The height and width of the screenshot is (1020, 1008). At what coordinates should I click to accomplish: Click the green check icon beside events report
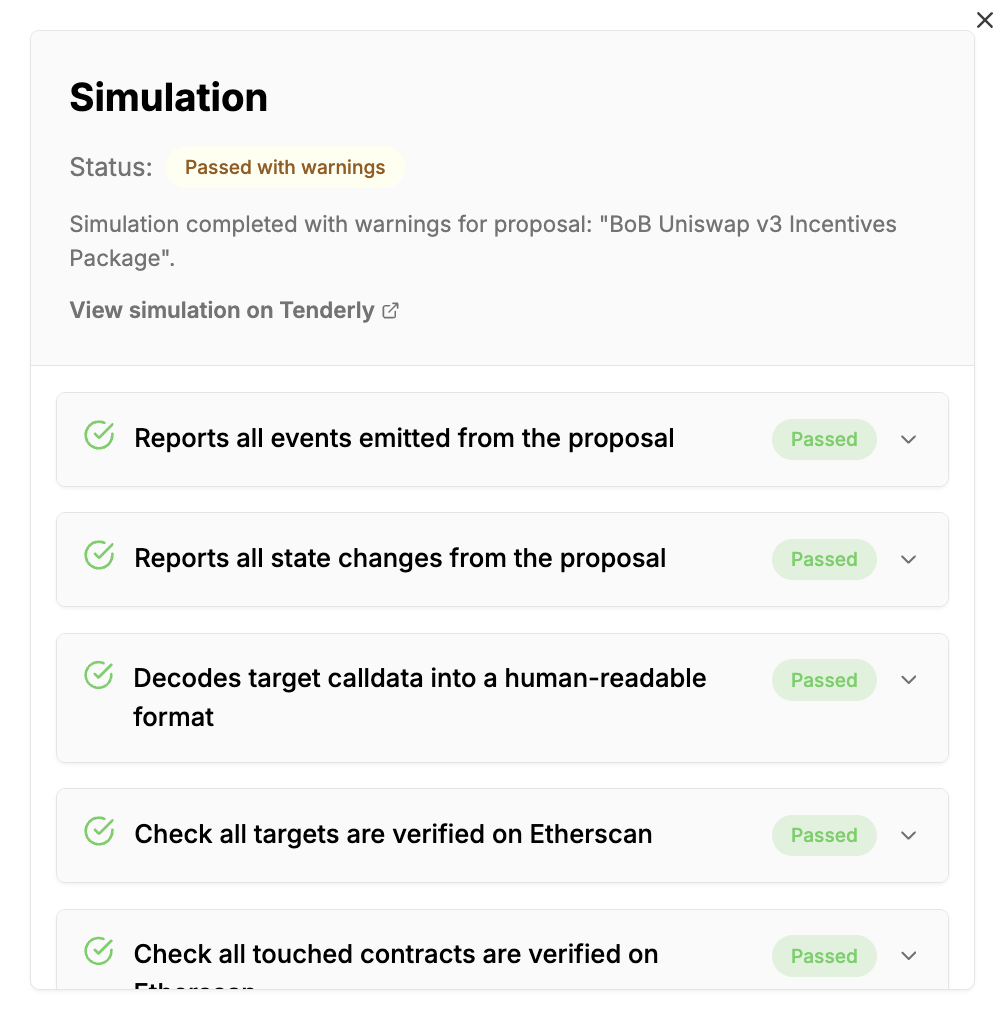(x=98, y=435)
